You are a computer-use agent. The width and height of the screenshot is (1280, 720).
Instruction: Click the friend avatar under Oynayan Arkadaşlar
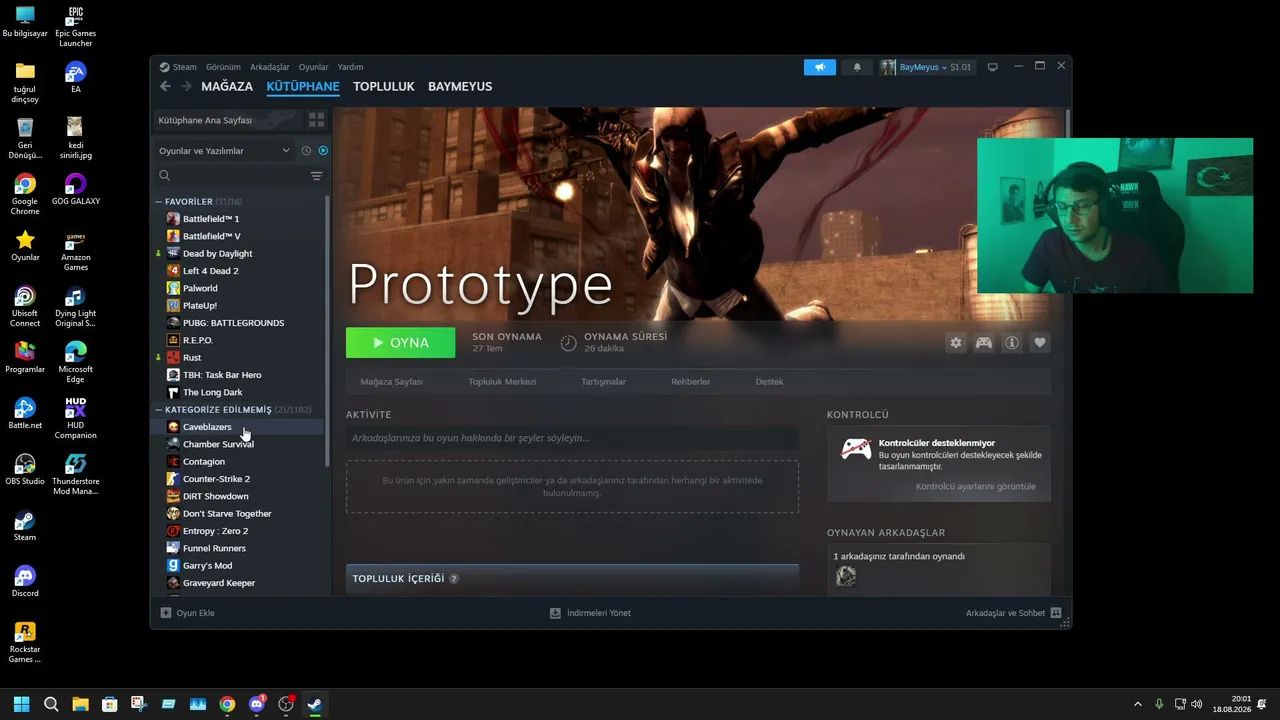846,576
